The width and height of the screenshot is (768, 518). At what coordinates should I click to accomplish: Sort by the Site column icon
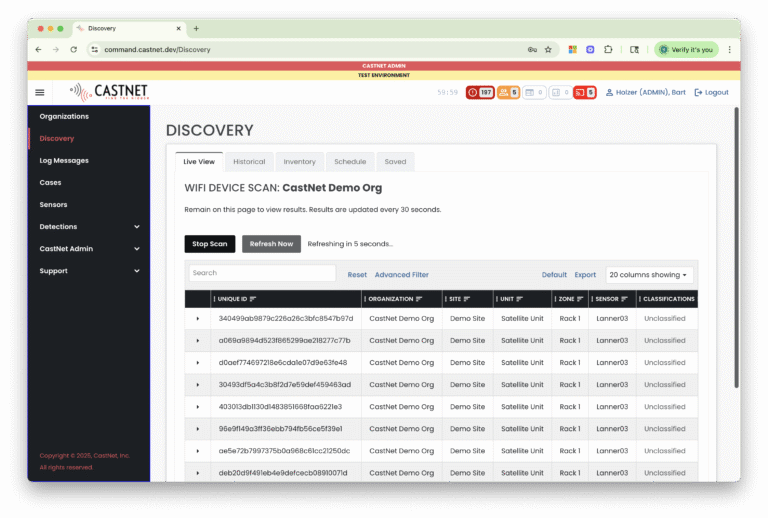[466, 299]
